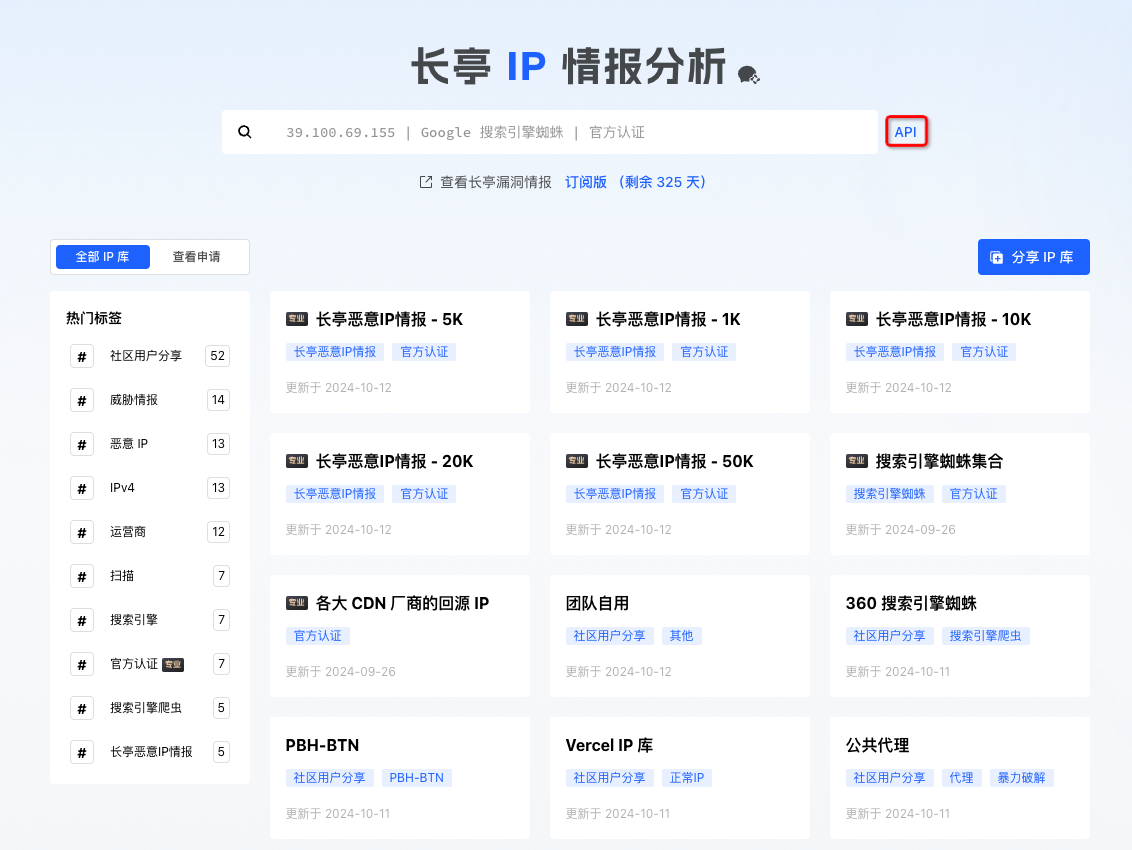Click the PBH-BTN tag chip
This screenshot has width=1132, height=850.
pyautogui.click(x=416, y=778)
